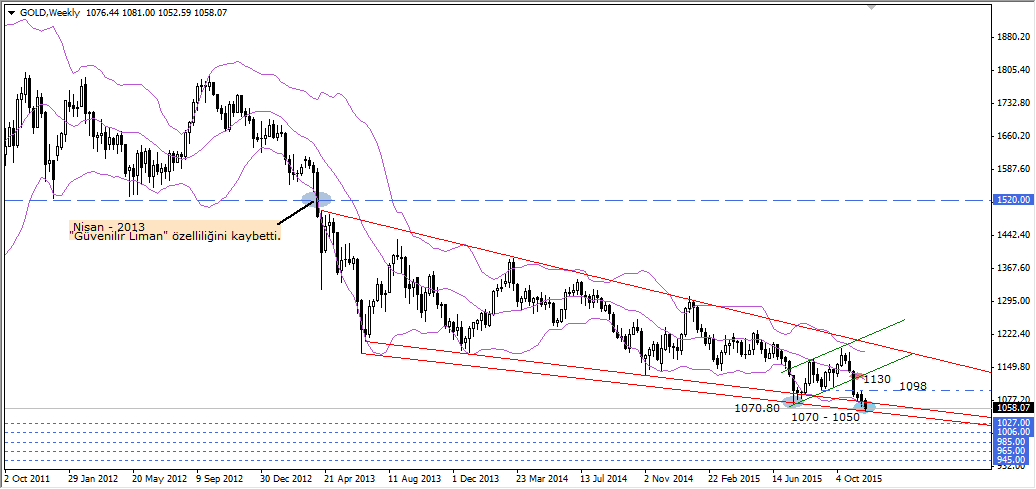The width and height of the screenshot is (1036, 489).
Task: Click the 1880.20 value on the price scale
Action: click(x=1013, y=37)
